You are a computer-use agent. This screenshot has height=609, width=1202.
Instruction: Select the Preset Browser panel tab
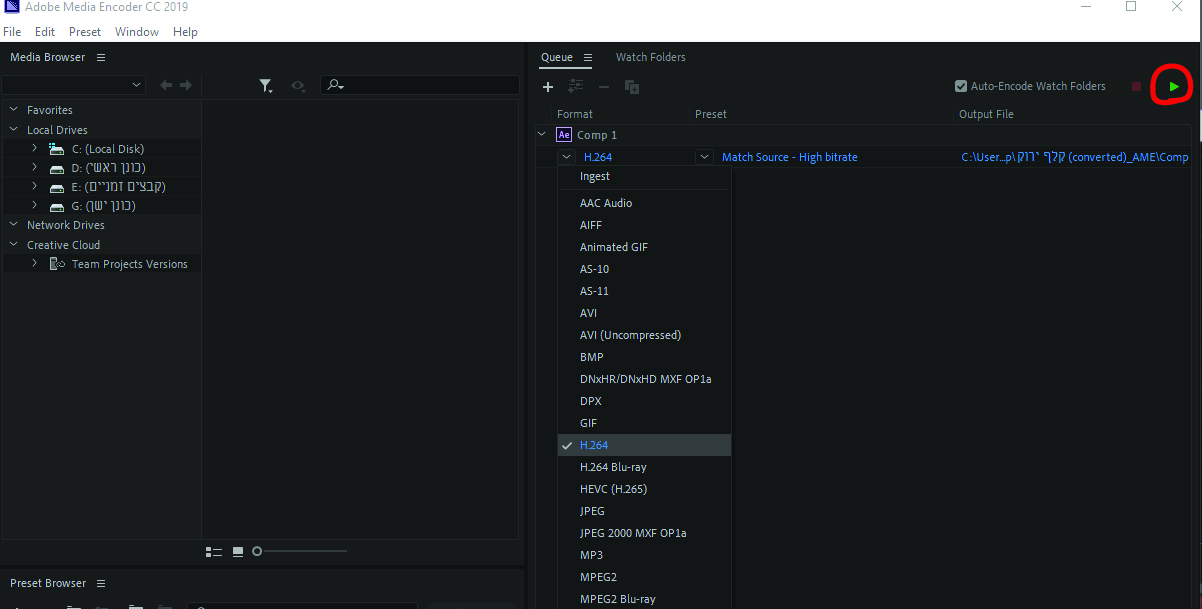48,583
